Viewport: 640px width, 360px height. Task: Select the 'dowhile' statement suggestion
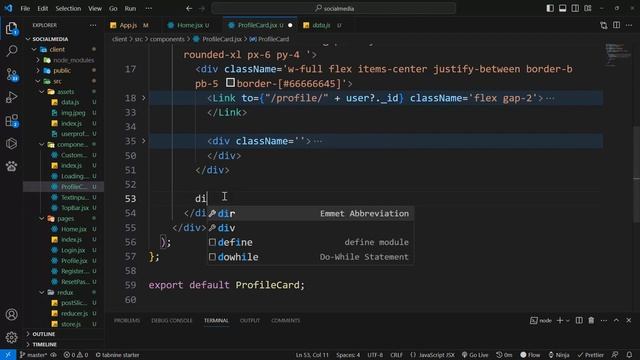click(310, 257)
